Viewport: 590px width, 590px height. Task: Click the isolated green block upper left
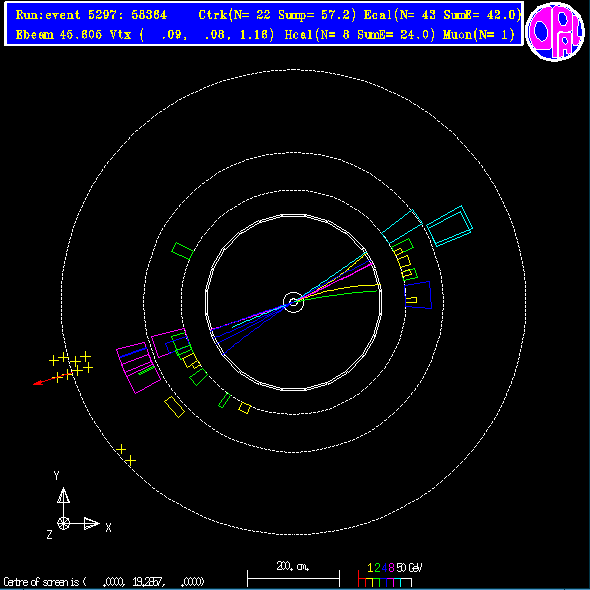point(182,251)
